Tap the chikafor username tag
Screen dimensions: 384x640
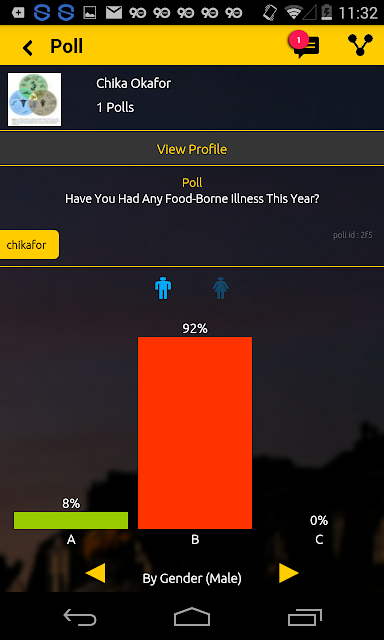(x=29, y=244)
